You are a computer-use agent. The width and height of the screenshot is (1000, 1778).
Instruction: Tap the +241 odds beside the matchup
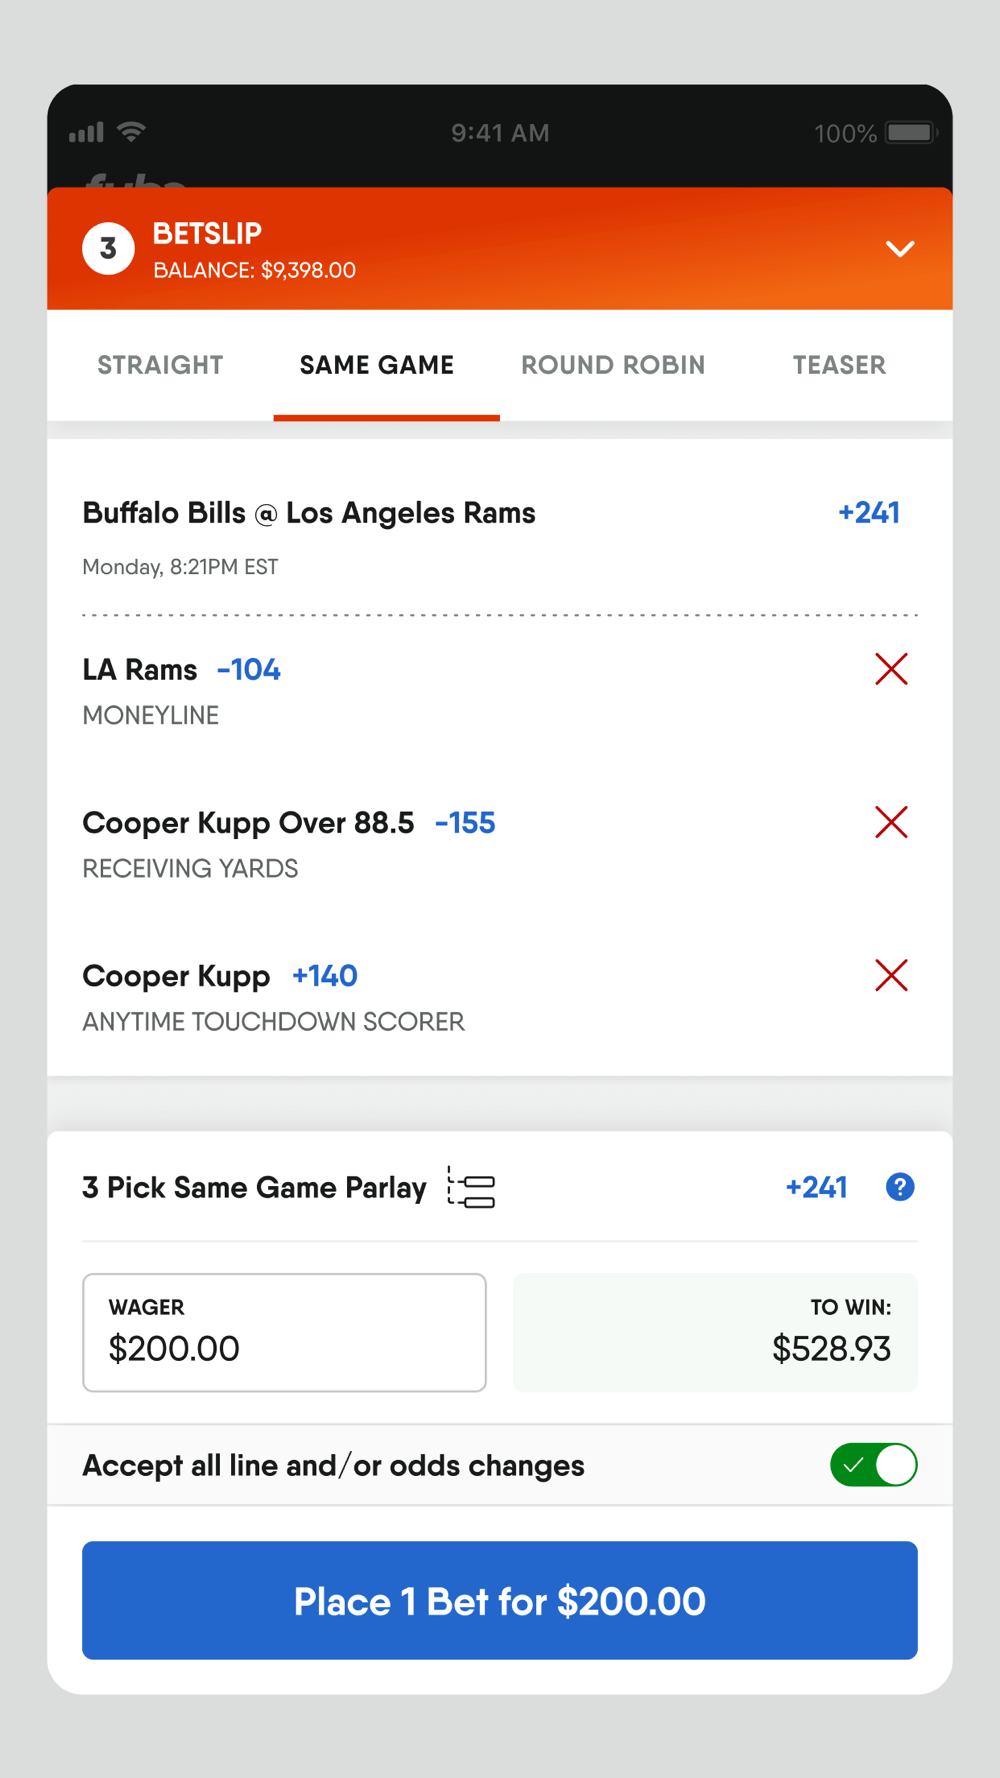point(868,513)
